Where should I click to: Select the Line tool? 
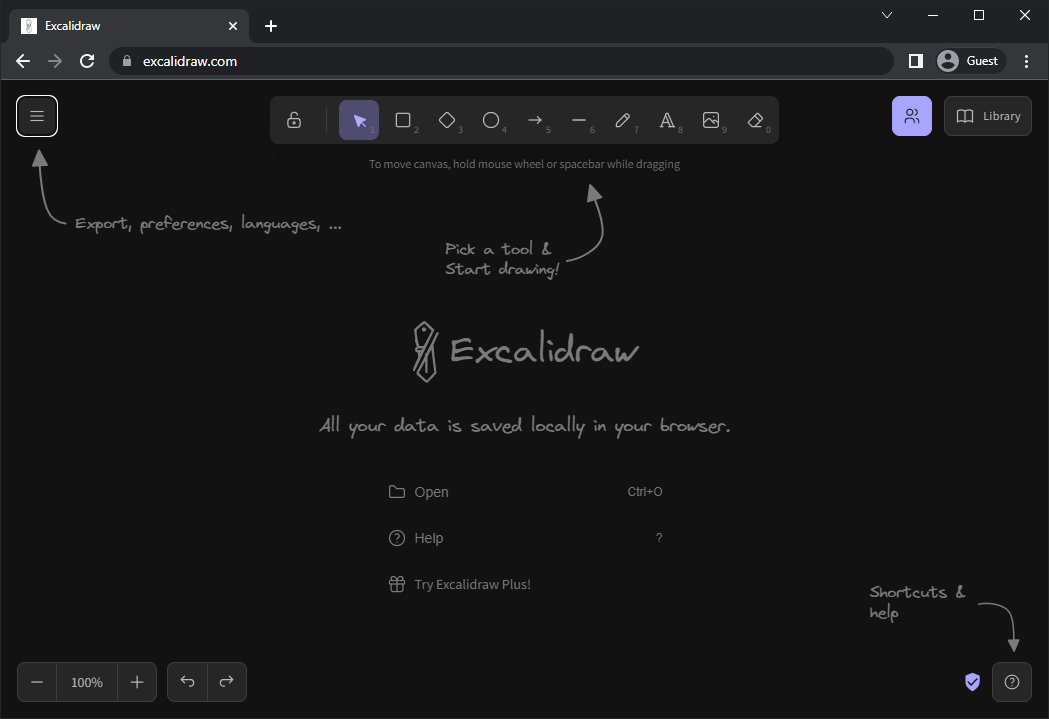[x=581, y=120]
